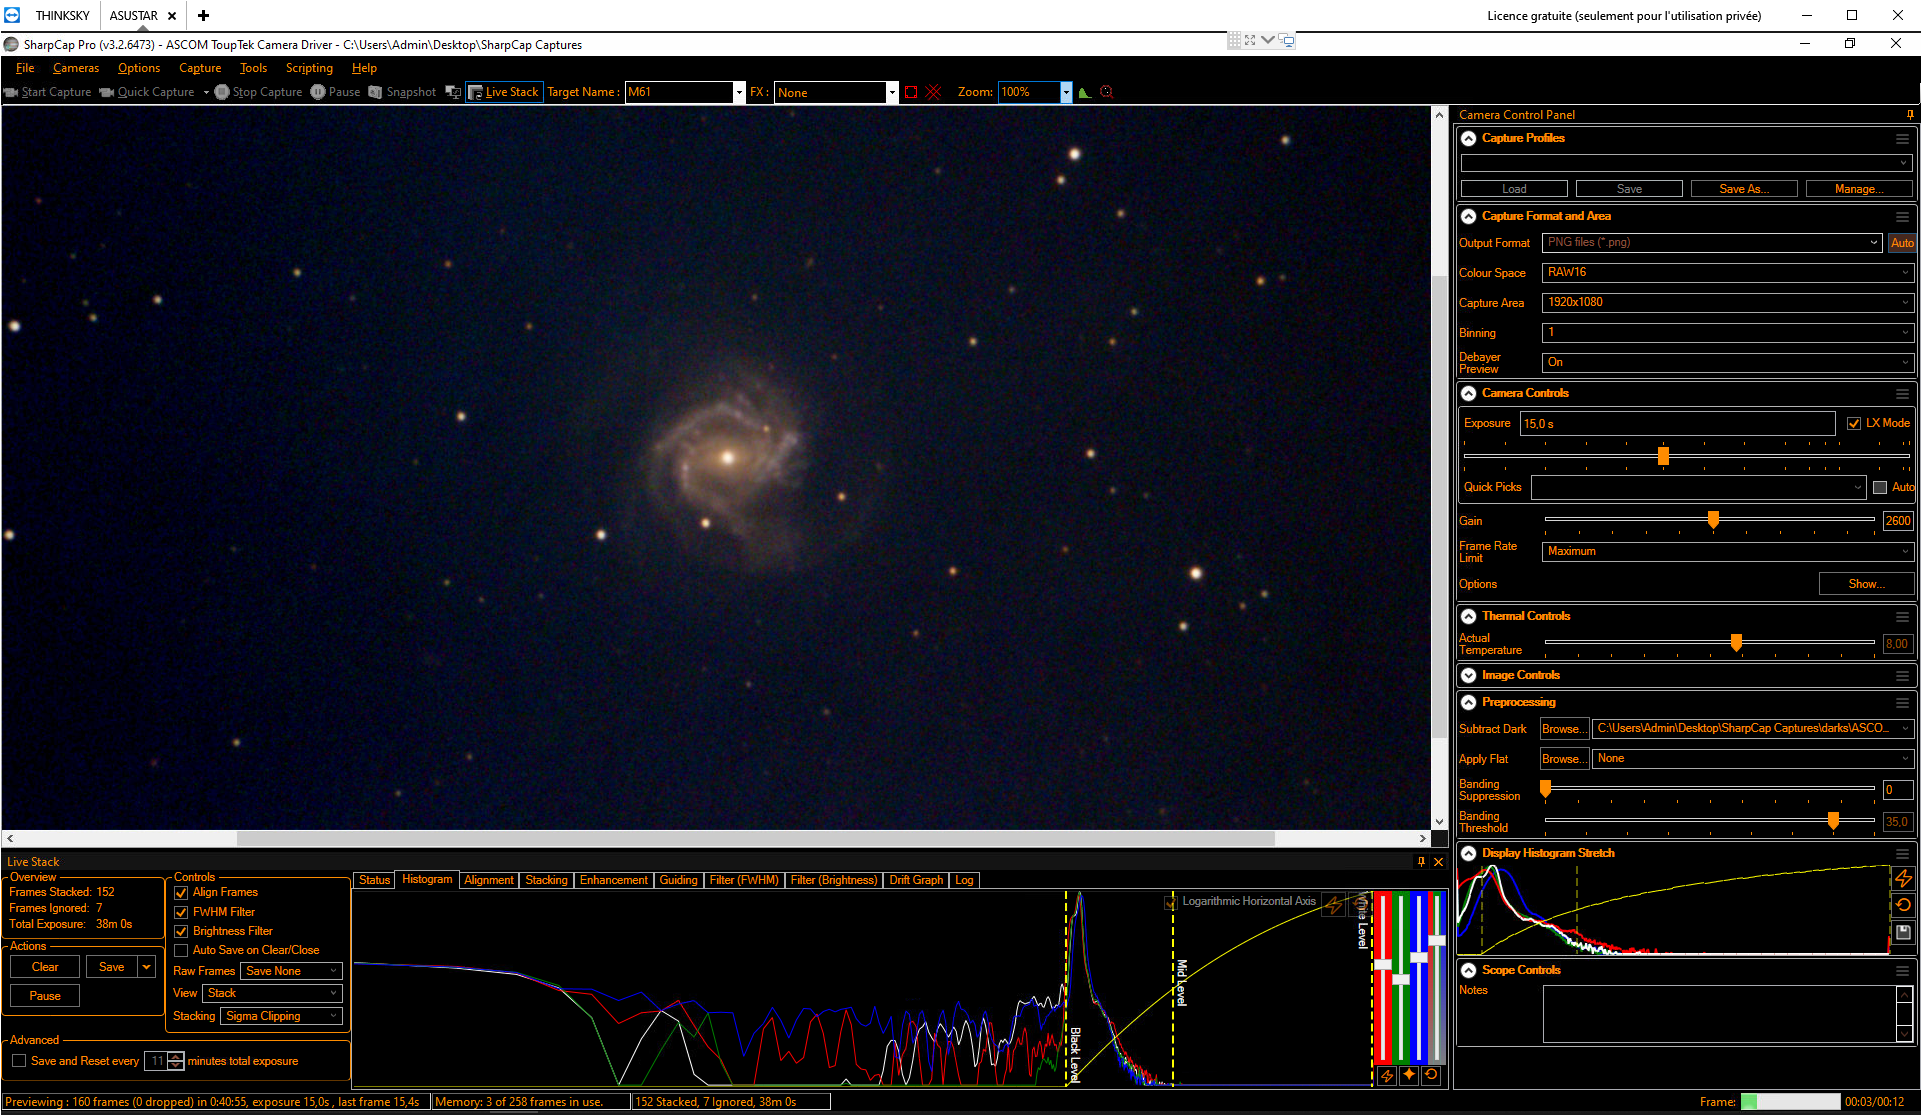Screen dimensions: 1922x1116
Task: Toggle the FWHM Filter checkbox
Action: point(181,912)
